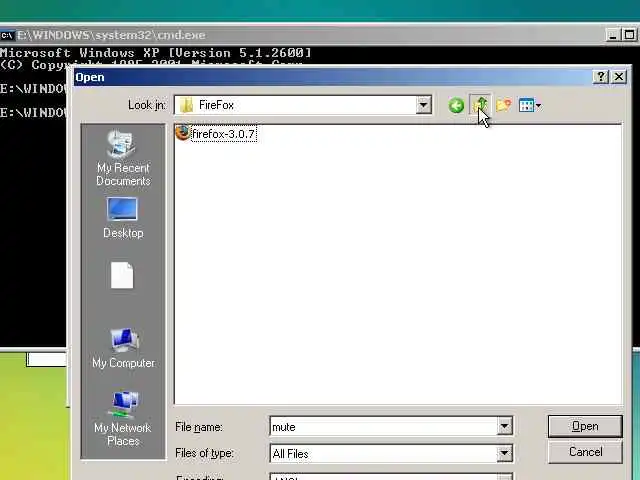This screenshot has height=480, width=640.
Task: Select the firefox-3.0.7 file icon
Action: 182,133
